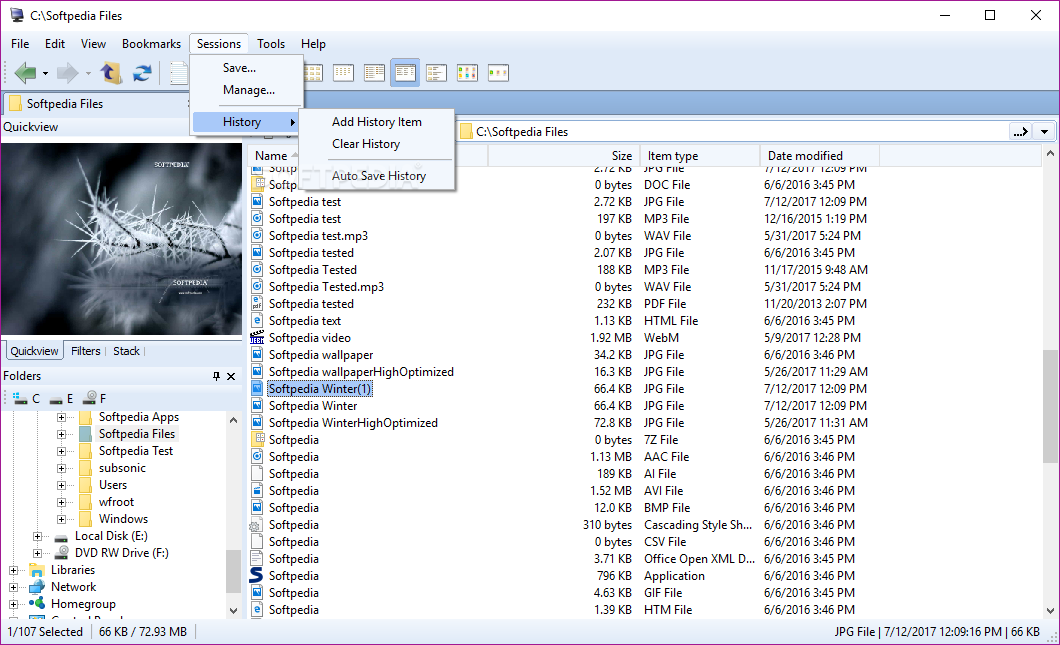The image size is (1060, 645).
Task: Click the 7Z archive file icon
Action: [257, 439]
